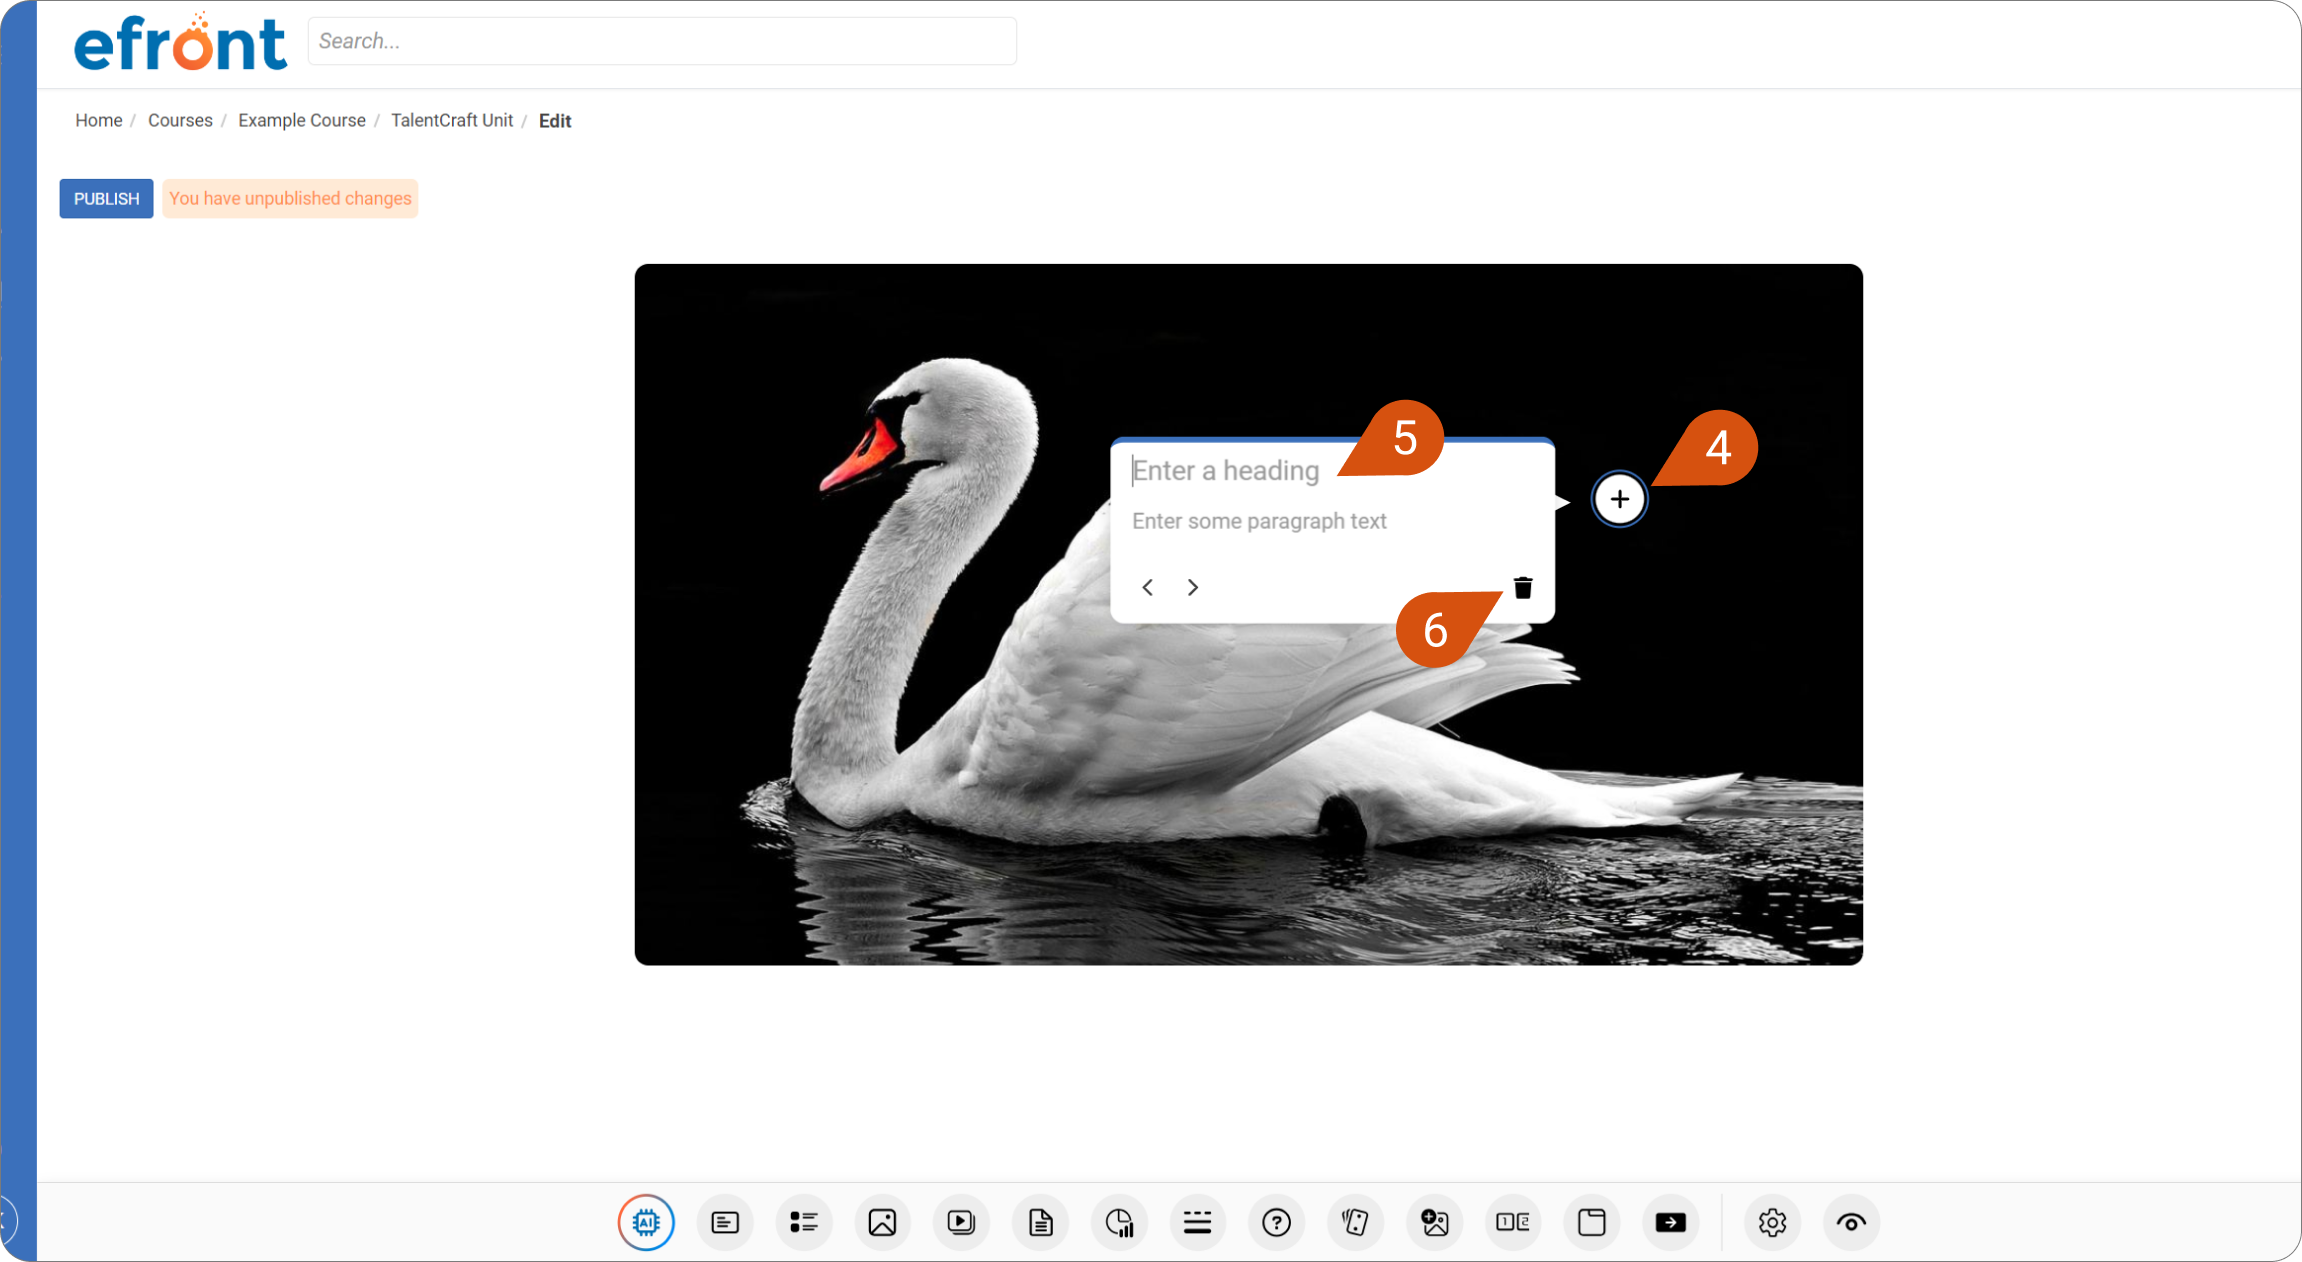Insert a bulleted list block
Viewport: 2302px width, 1262px height.
point(804,1222)
